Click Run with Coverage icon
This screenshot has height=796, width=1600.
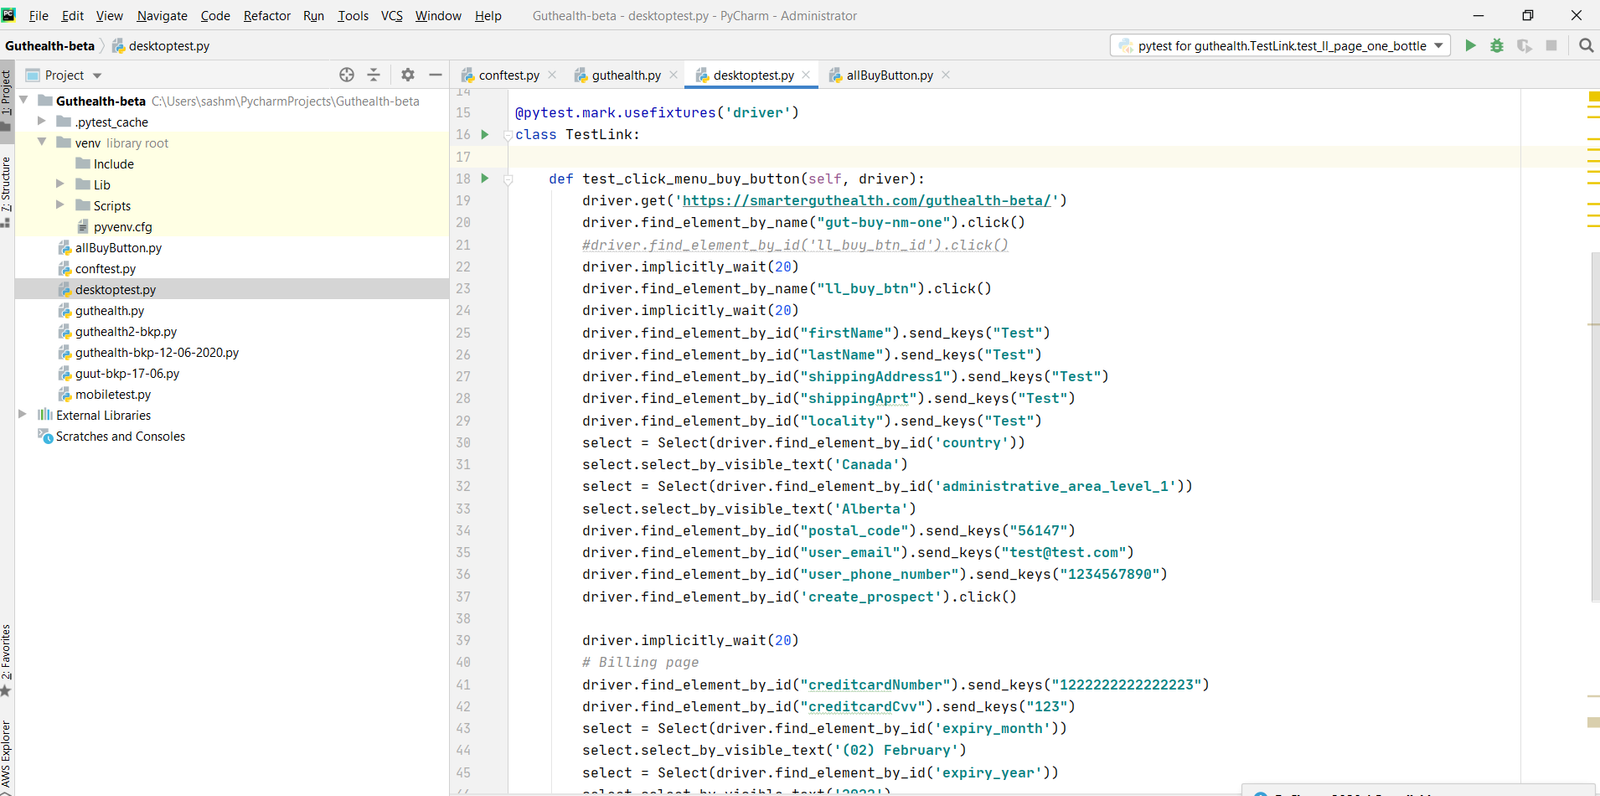pyautogui.click(x=1524, y=46)
